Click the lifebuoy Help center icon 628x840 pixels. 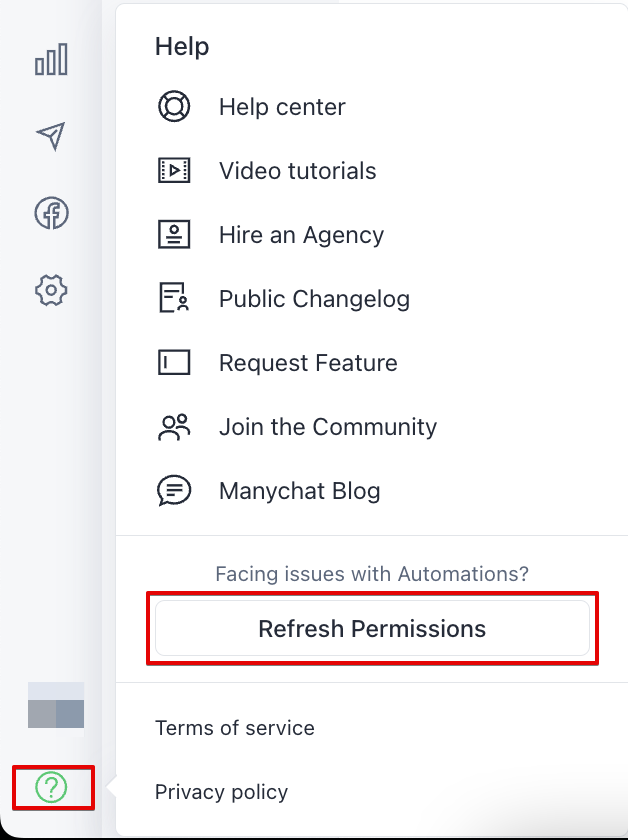[x=174, y=107]
